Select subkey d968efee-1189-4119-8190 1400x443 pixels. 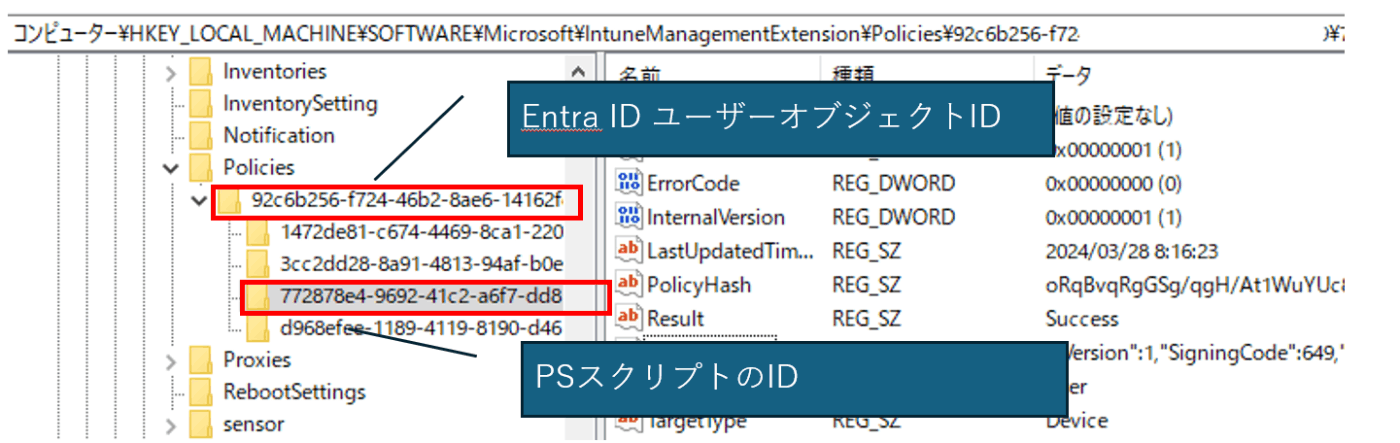[421, 328]
